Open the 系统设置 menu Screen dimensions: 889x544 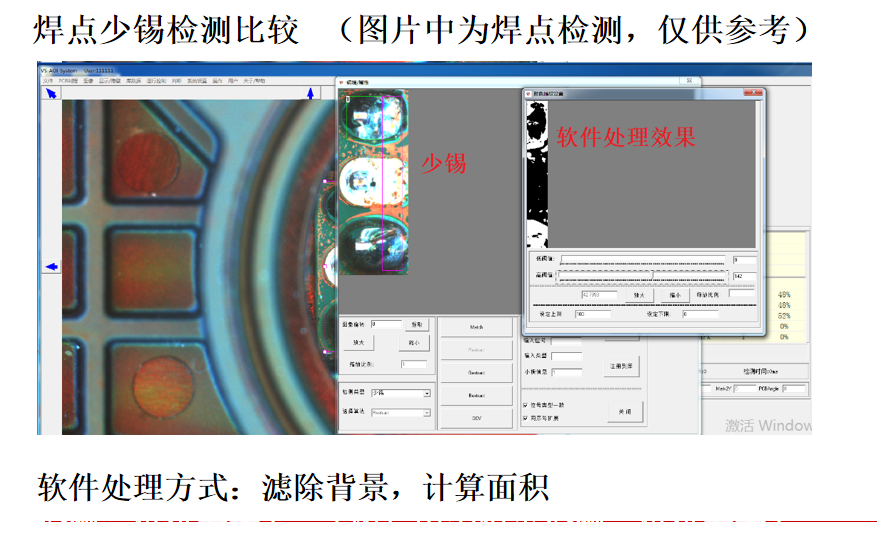[x=196, y=80]
